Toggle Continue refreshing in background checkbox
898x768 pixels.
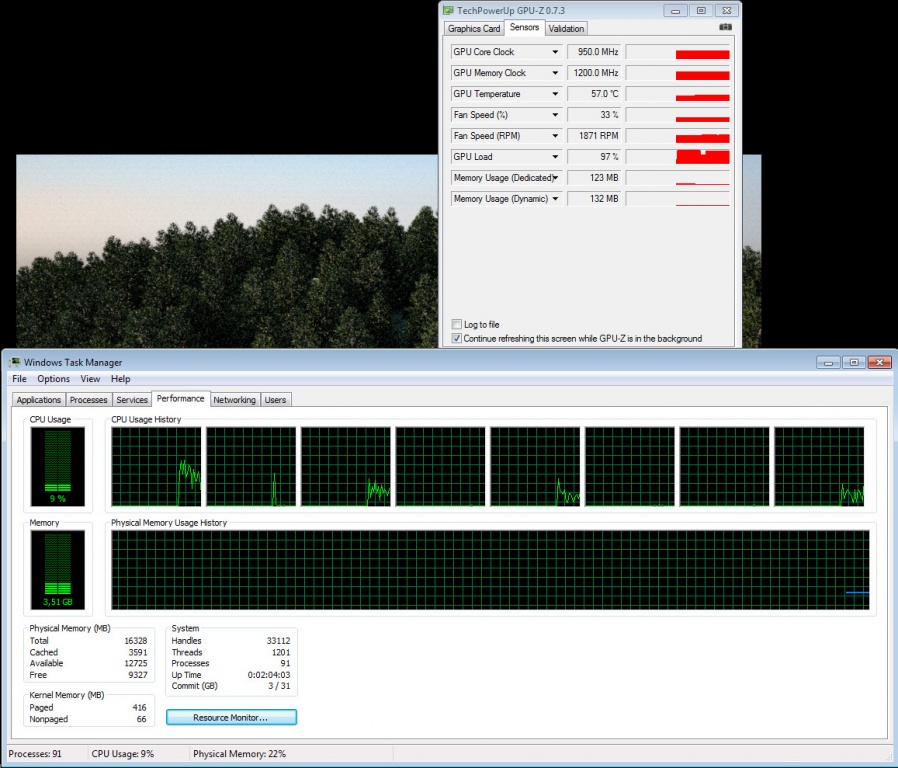pyautogui.click(x=456, y=338)
